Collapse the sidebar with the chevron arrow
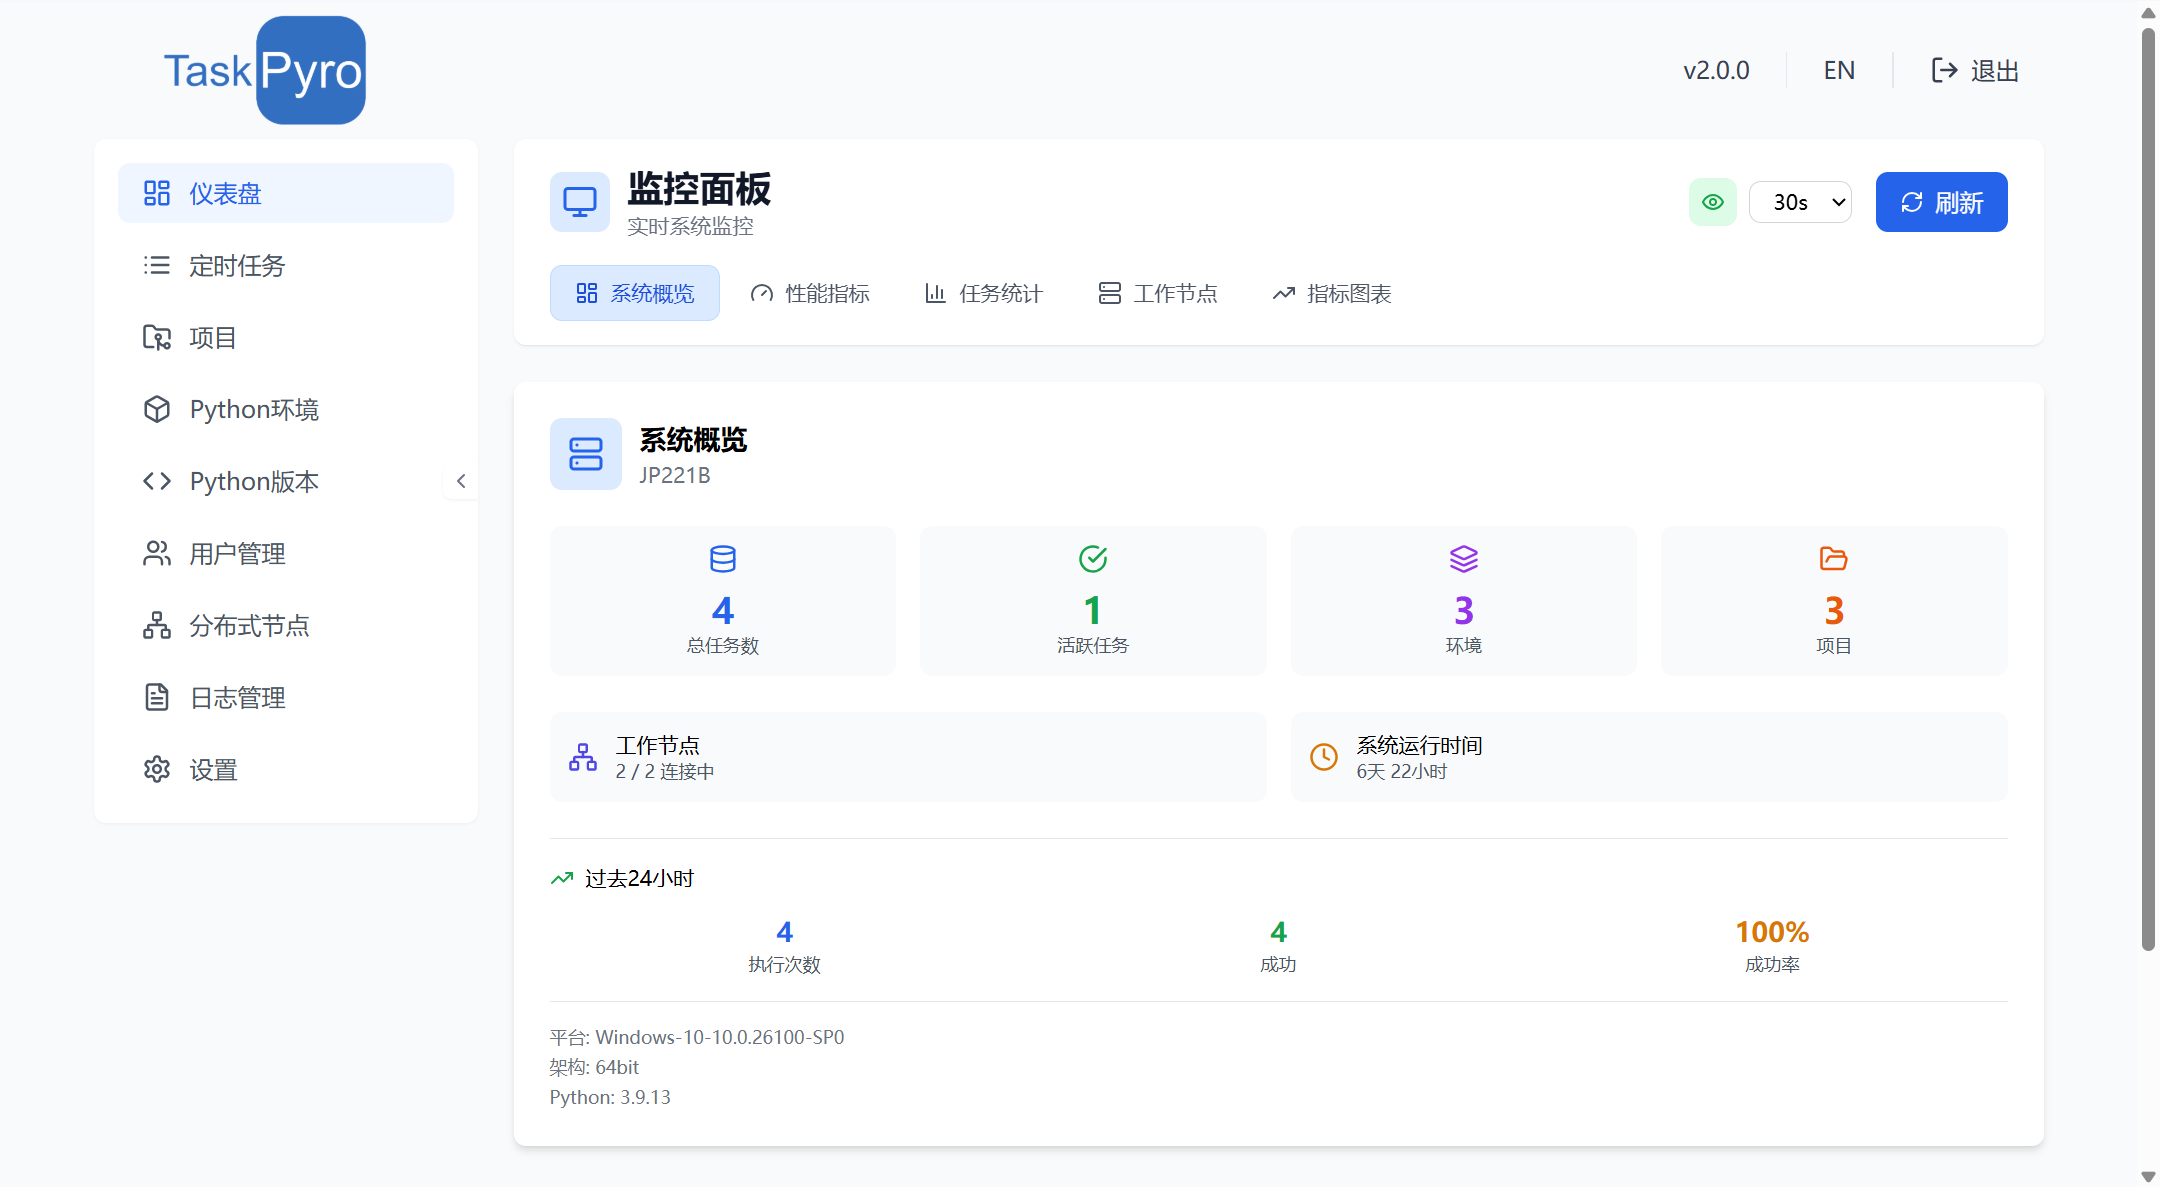Viewport: 2160px width, 1187px height. coord(461,481)
